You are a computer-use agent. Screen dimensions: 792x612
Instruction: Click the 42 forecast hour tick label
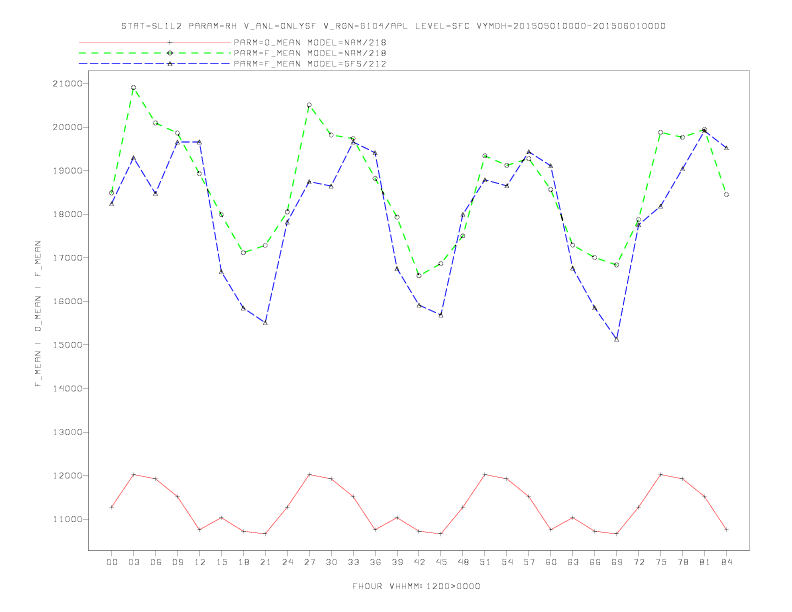tap(419, 562)
